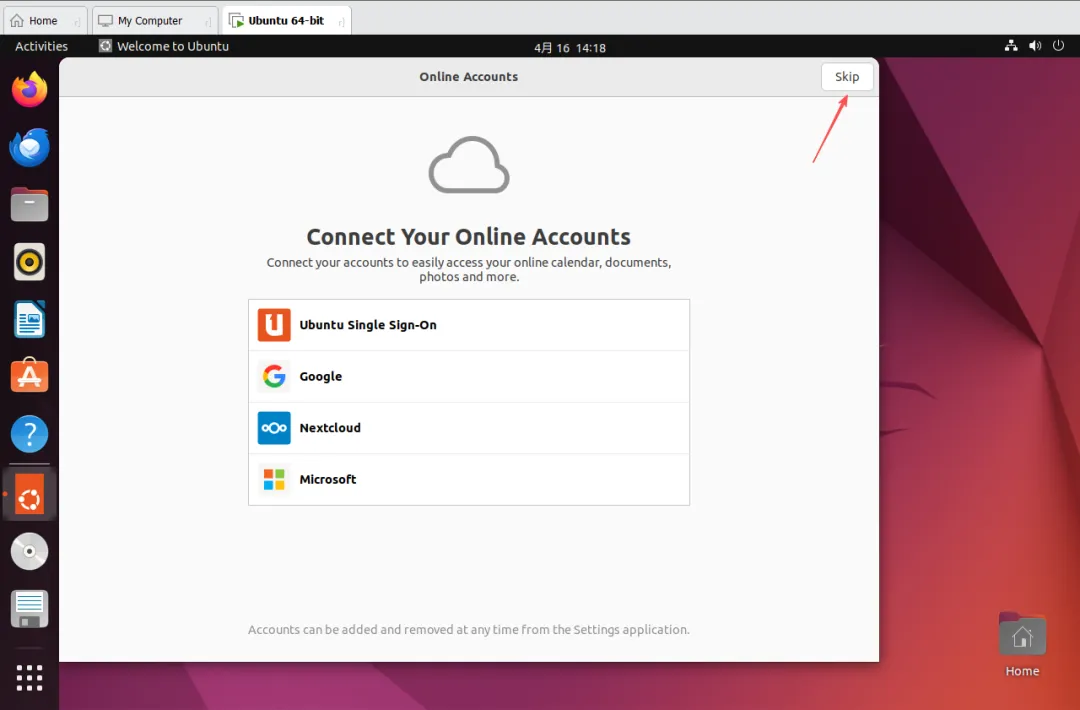Click the power icon in top bar
Viewport: 1080px width, 710px height.
[1059, 46]
